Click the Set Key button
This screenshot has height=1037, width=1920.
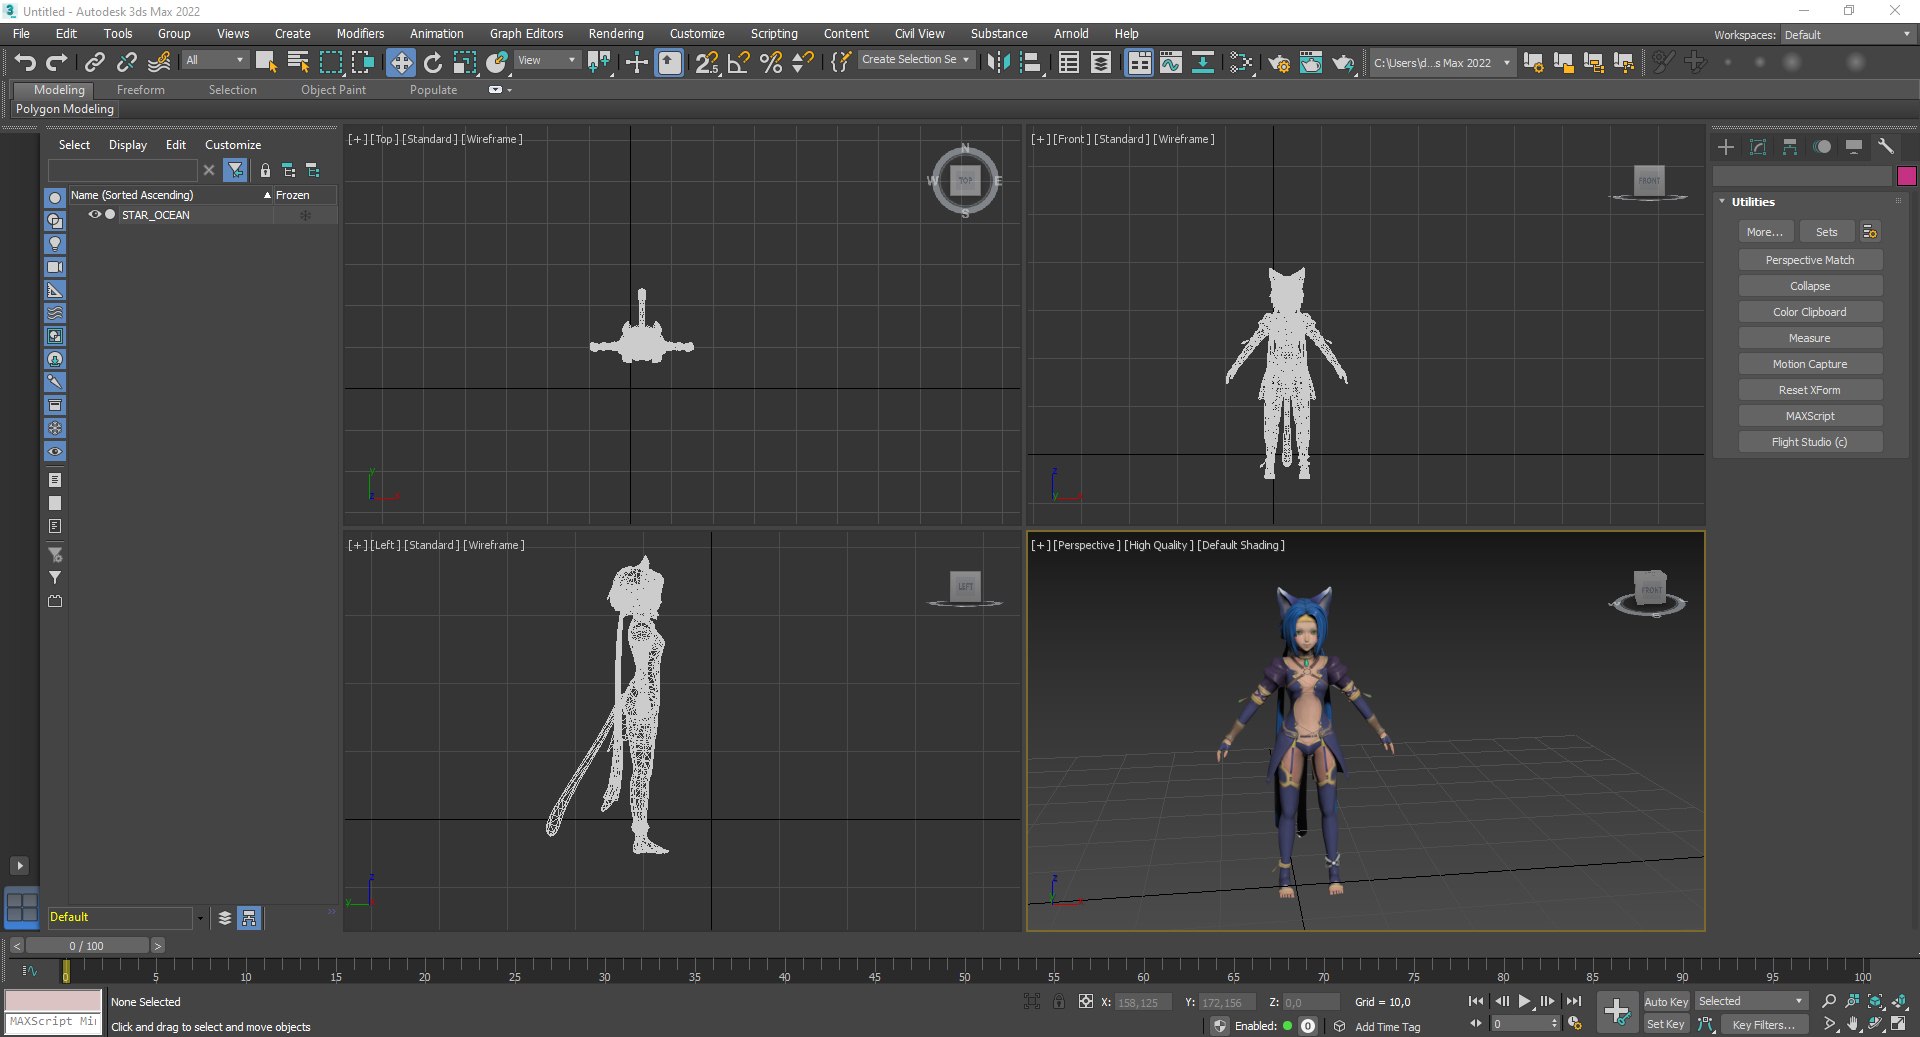(1666, 1024)
